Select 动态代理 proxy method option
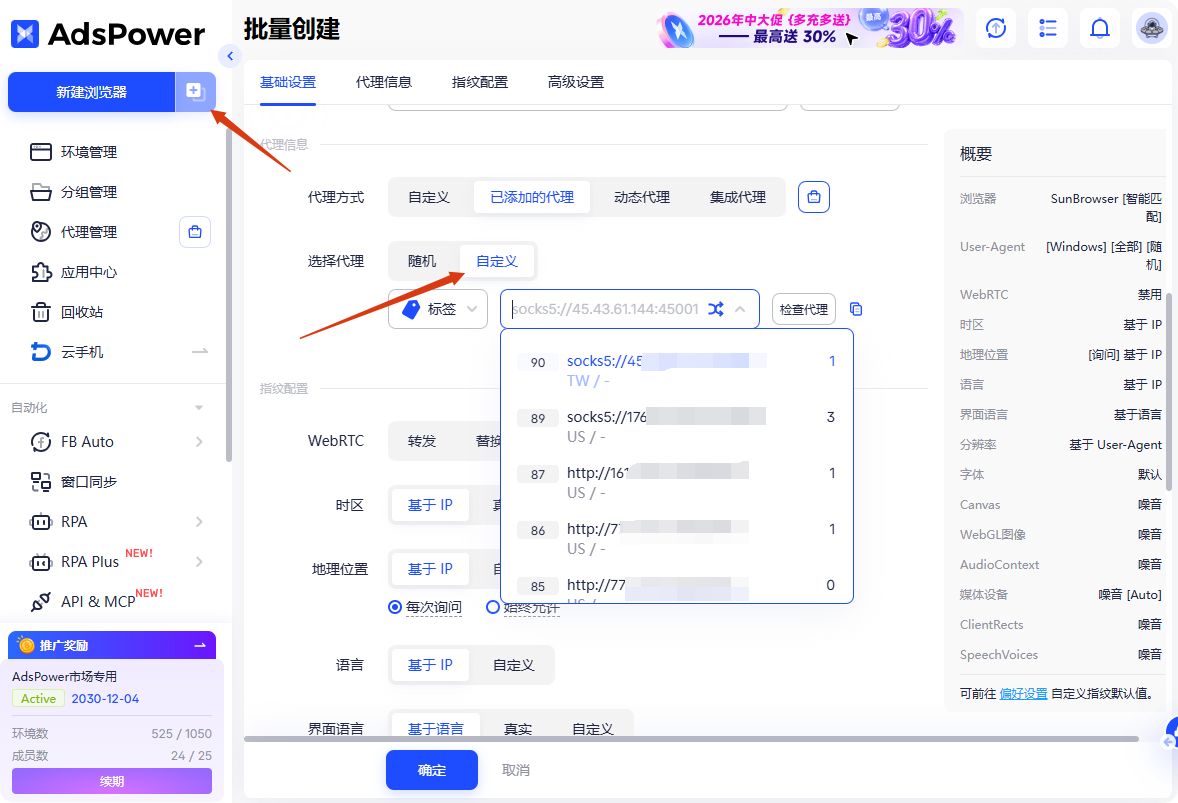This screenshot has width=1178, height=803. (642, 197)
